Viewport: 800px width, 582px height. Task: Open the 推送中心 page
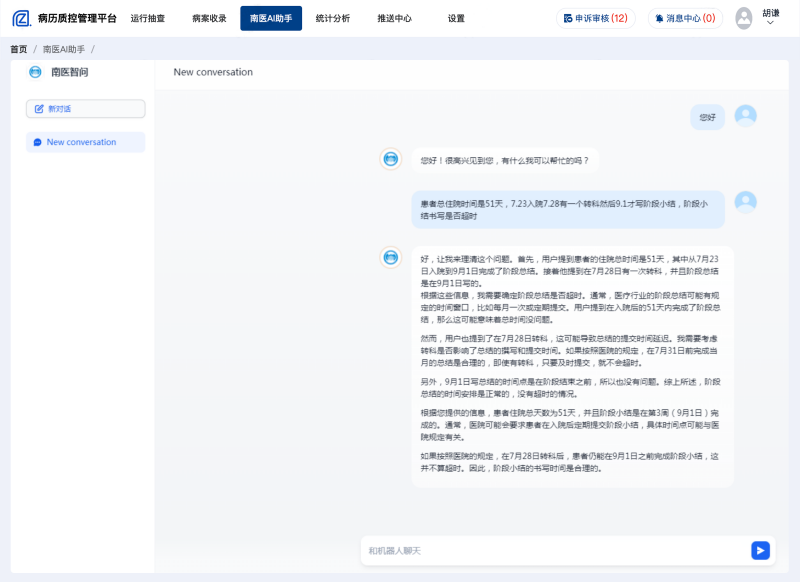(x=394, y=18)
